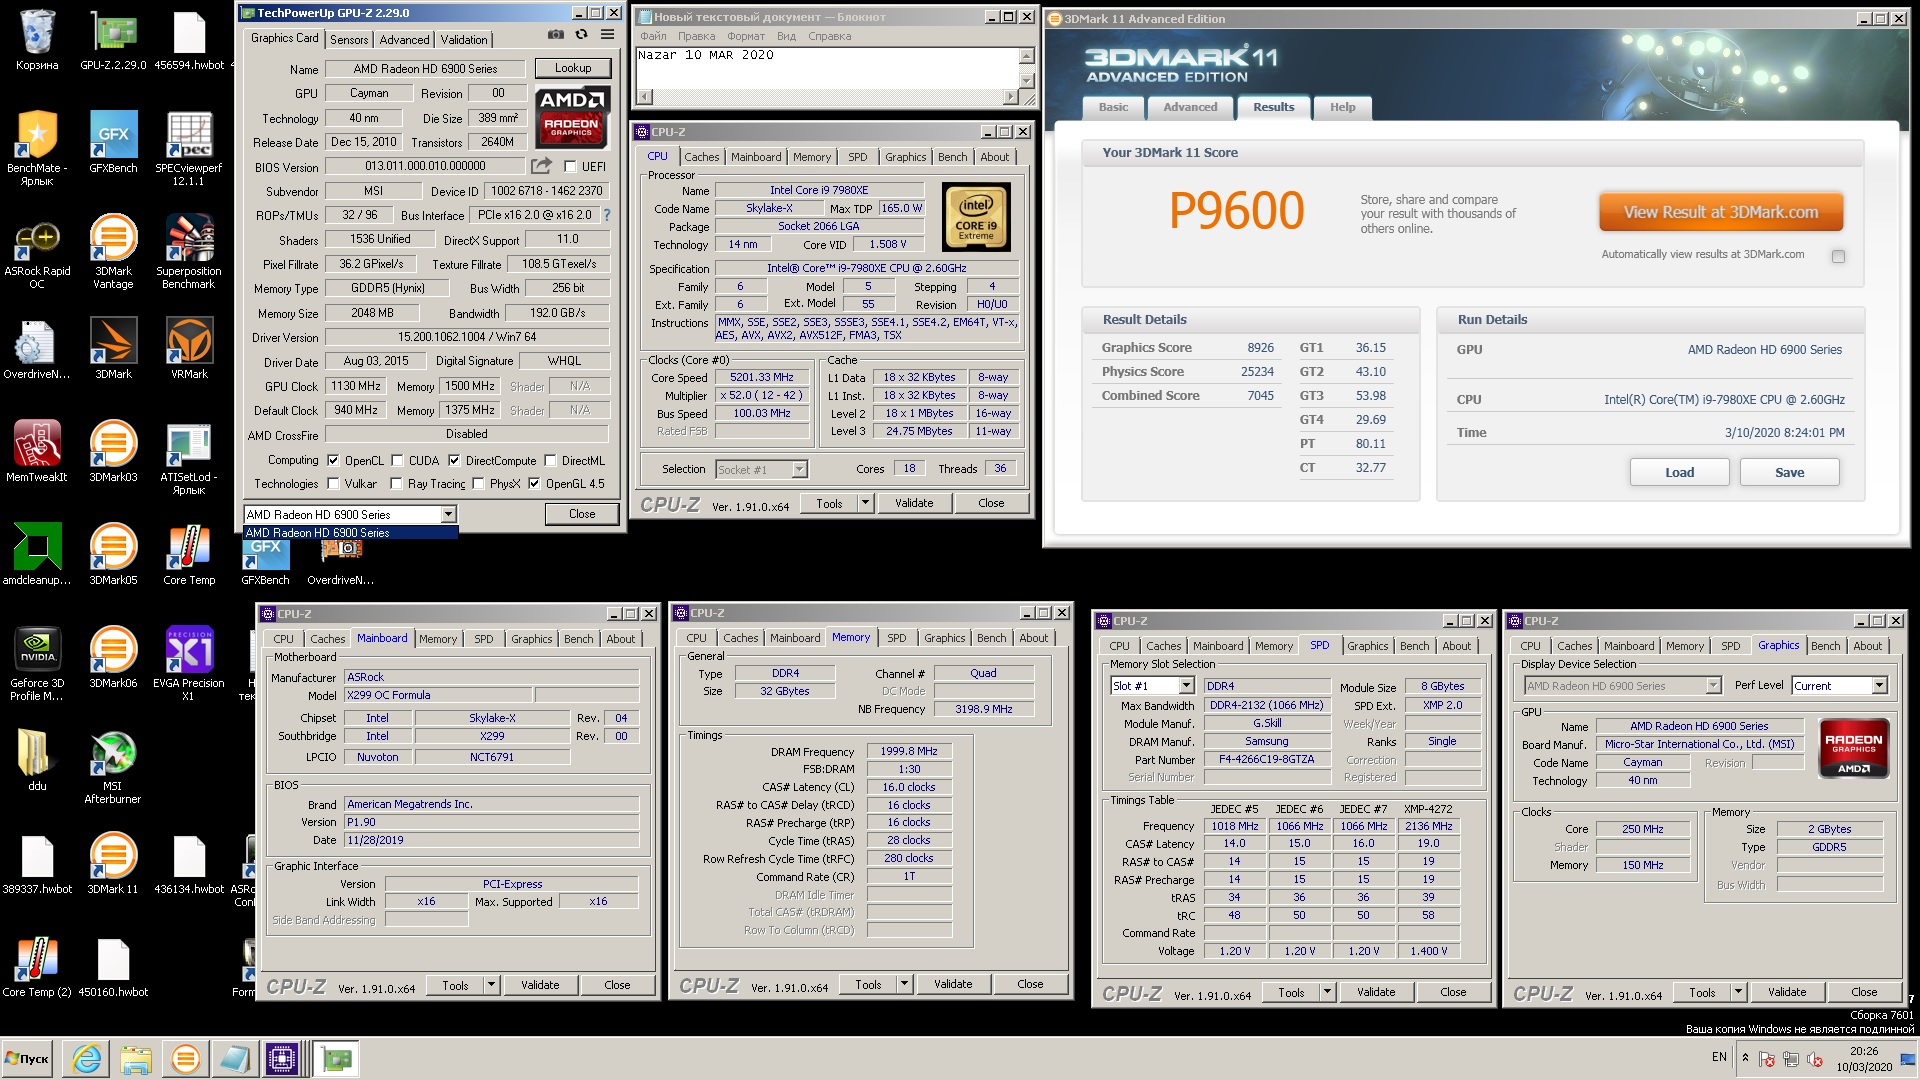1920x1080 pixels.
Task: Open EVGA Precision X1 desktop icon
Action: (x=189, y=664)
